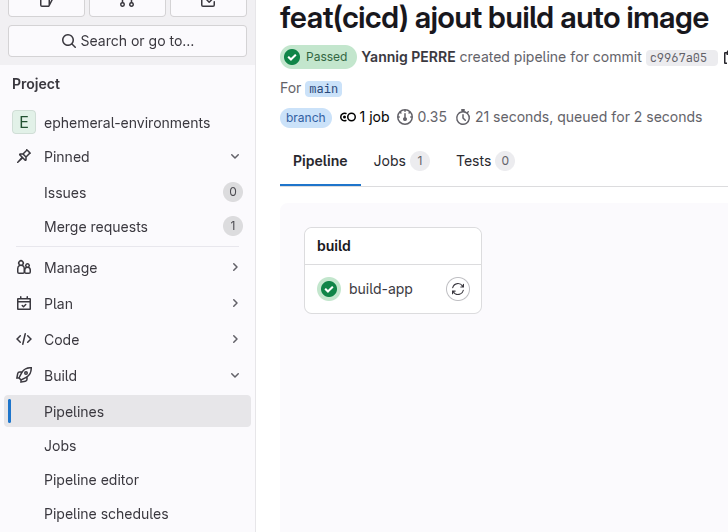Screen dimensions: 728x532
Task: Open the ephemeral-environments project avatar
Action: coord(24,123)
